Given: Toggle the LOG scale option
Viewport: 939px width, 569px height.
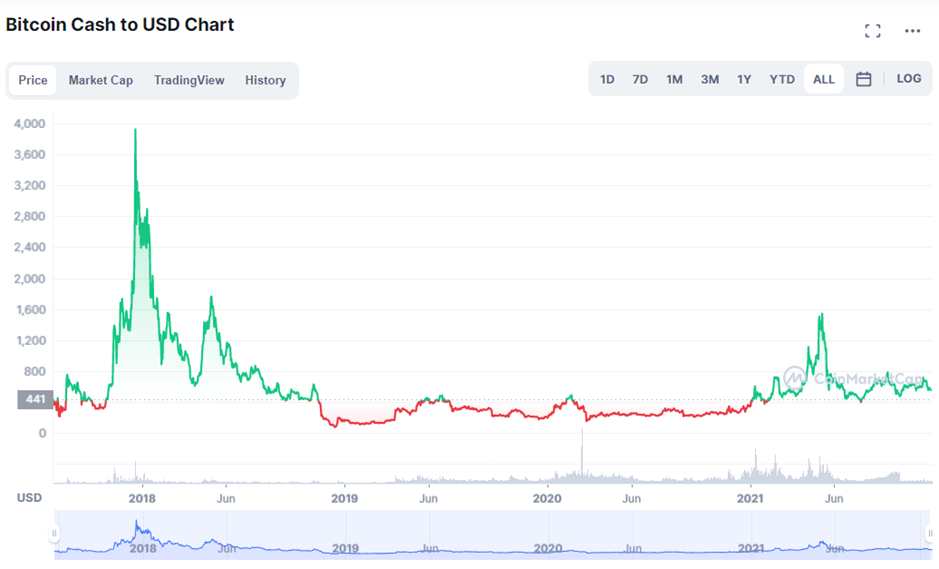Looking at the screenshot, I should (908, 78).
